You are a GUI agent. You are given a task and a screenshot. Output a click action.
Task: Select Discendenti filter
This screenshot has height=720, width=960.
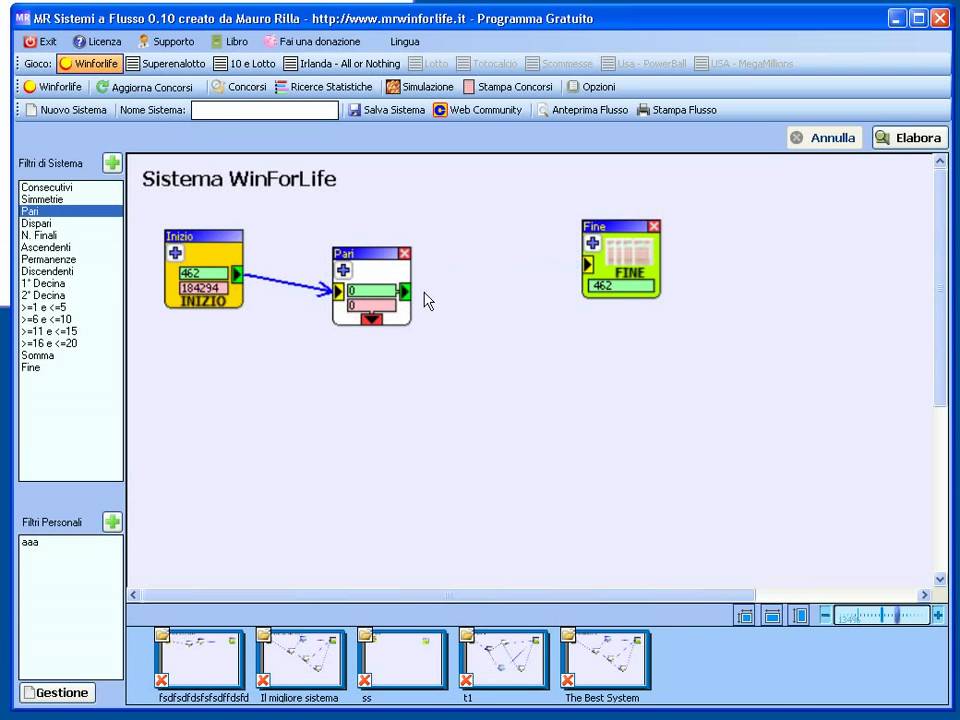(x=71, y=271)
